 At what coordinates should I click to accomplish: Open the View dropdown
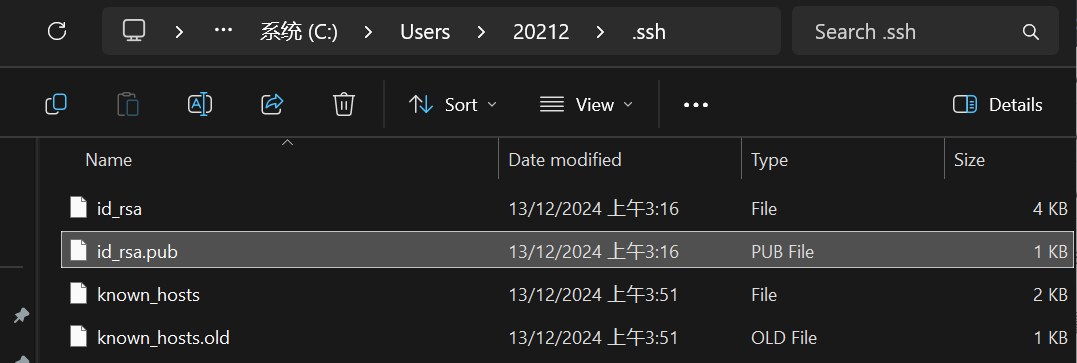point(586,104)
